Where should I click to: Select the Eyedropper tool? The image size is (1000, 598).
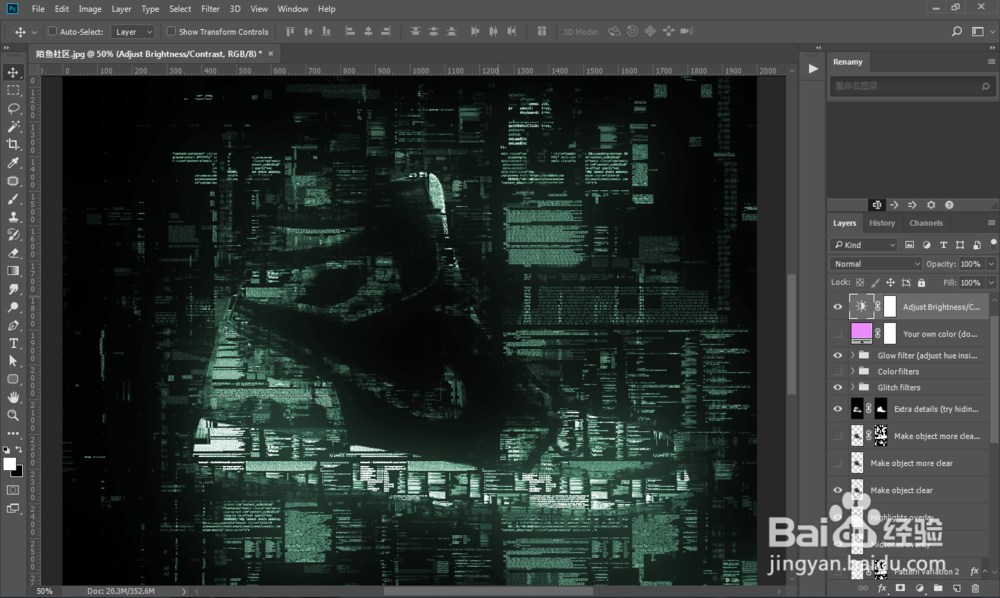(x=13, y=163)
